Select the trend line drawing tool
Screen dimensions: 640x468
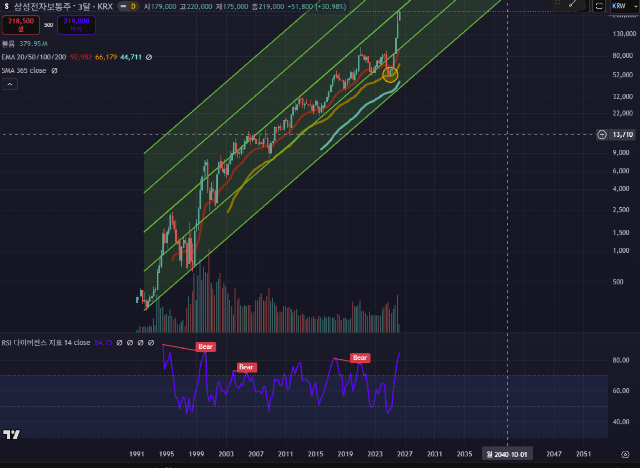573,4
